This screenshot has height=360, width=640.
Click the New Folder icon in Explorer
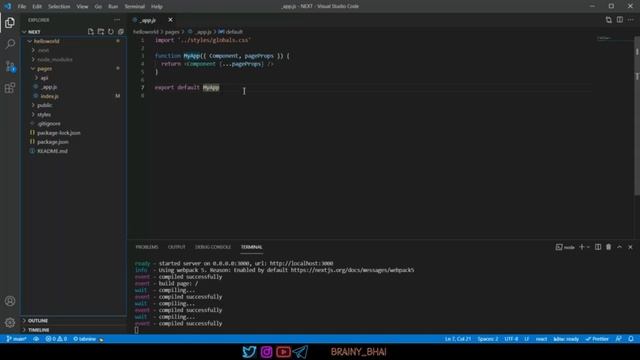101,31
